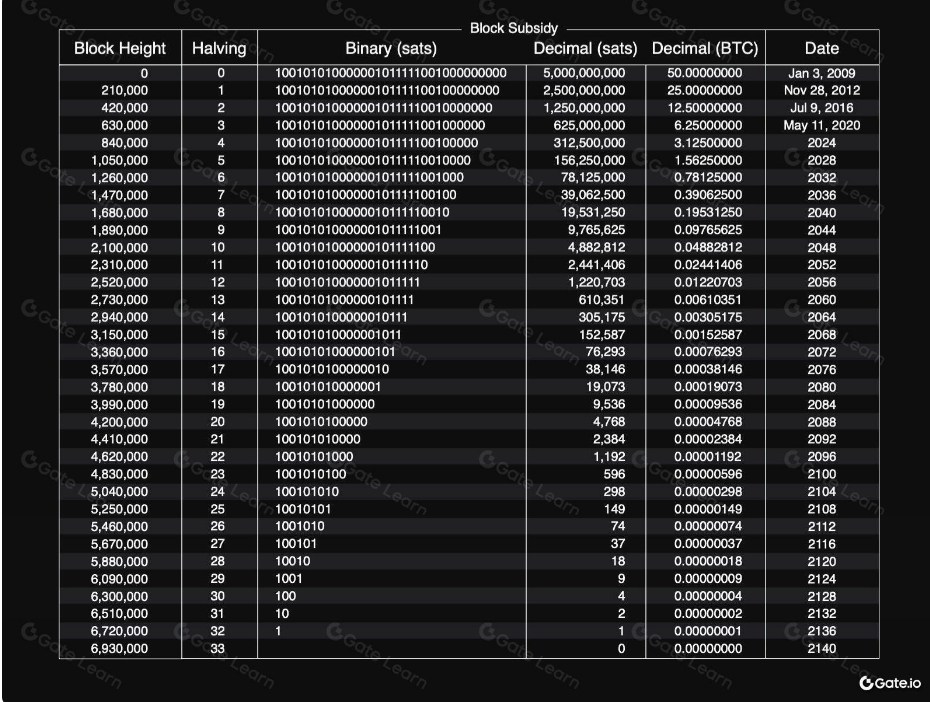Click the 6.25000000 BTC value
The image size is (930, 702).
(708, 126)
